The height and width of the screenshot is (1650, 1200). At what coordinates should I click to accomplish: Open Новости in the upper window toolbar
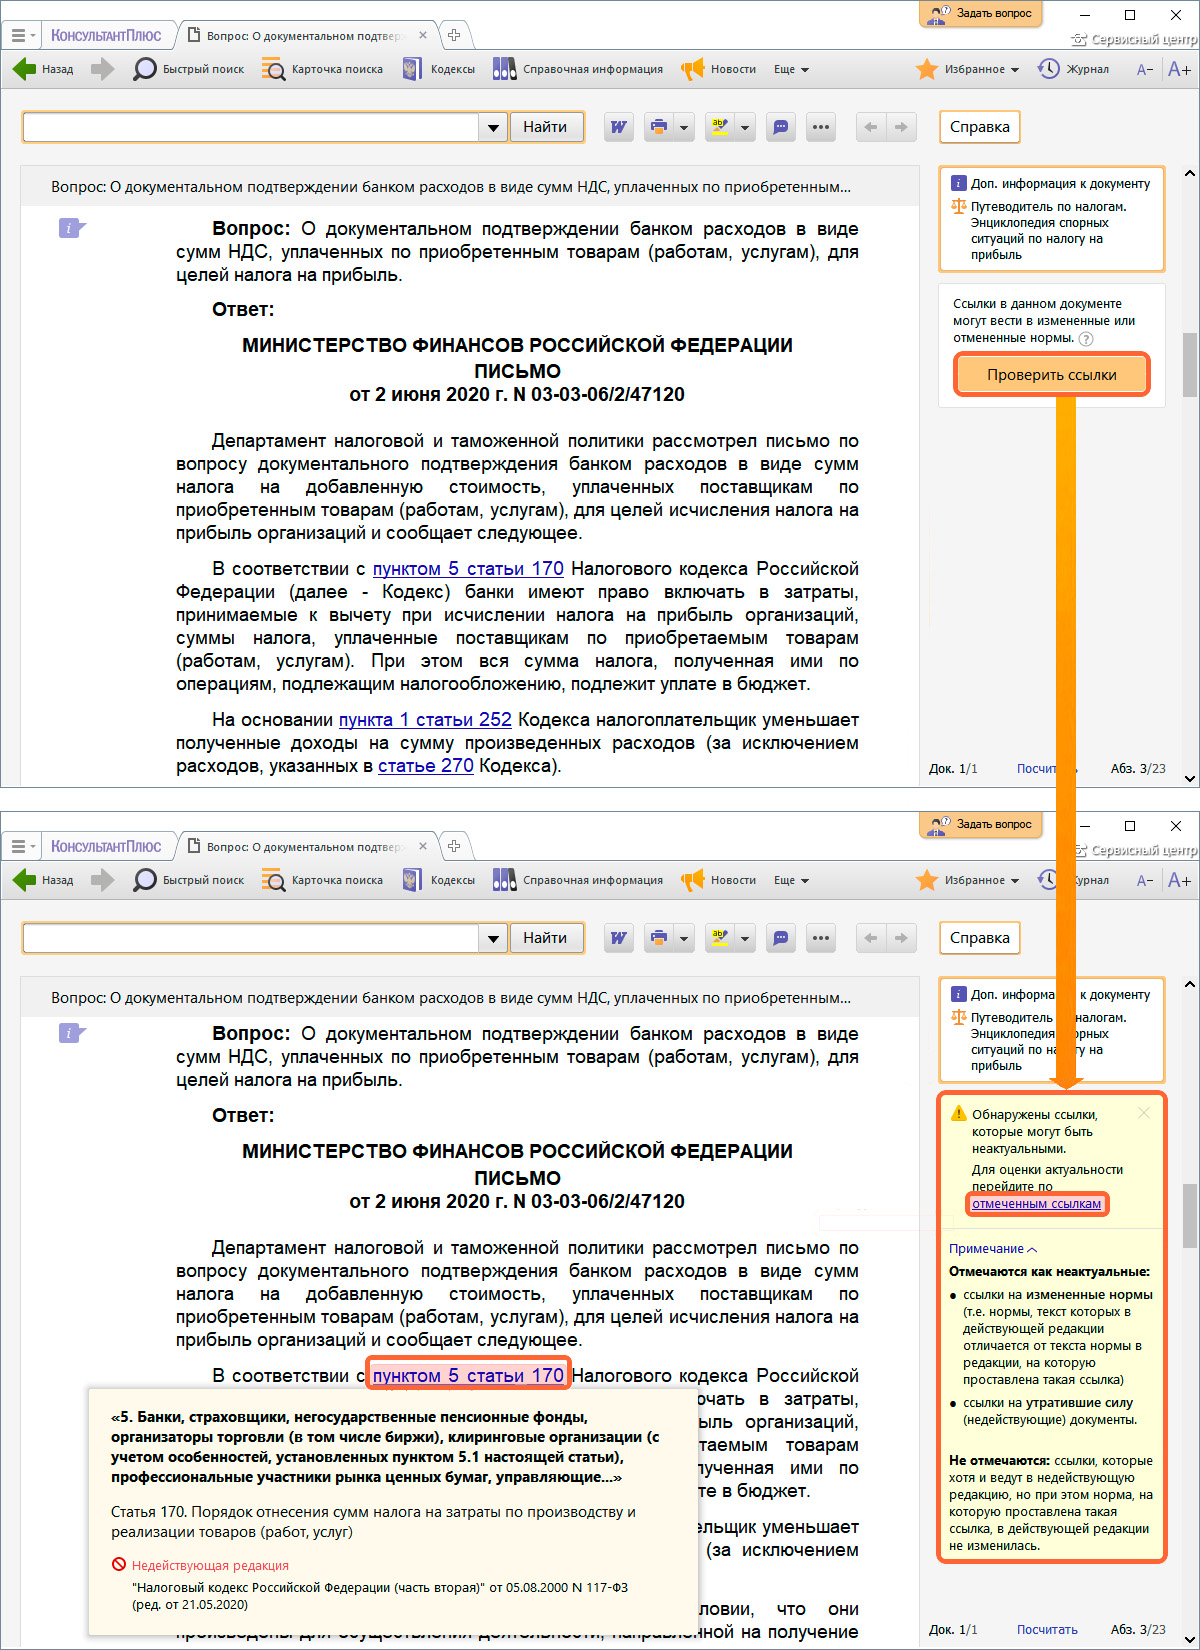[719, 69]
